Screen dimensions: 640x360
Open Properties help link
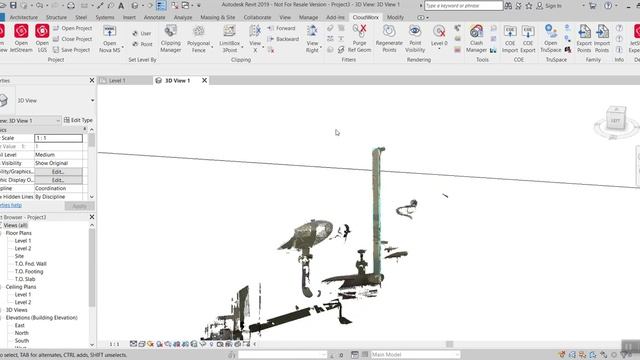(11, 205)
